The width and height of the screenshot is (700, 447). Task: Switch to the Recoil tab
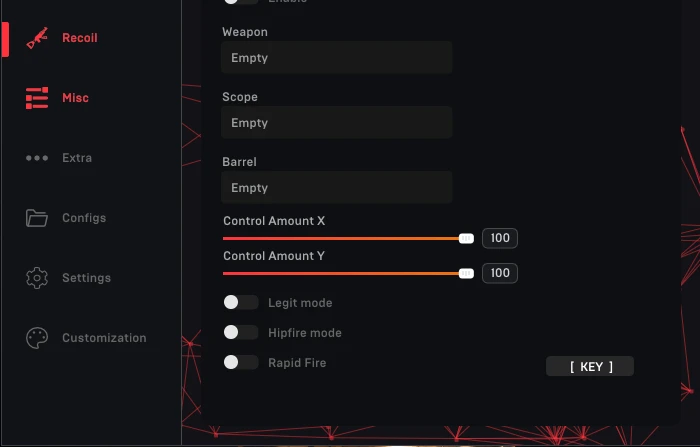click(x=80, y=38)
